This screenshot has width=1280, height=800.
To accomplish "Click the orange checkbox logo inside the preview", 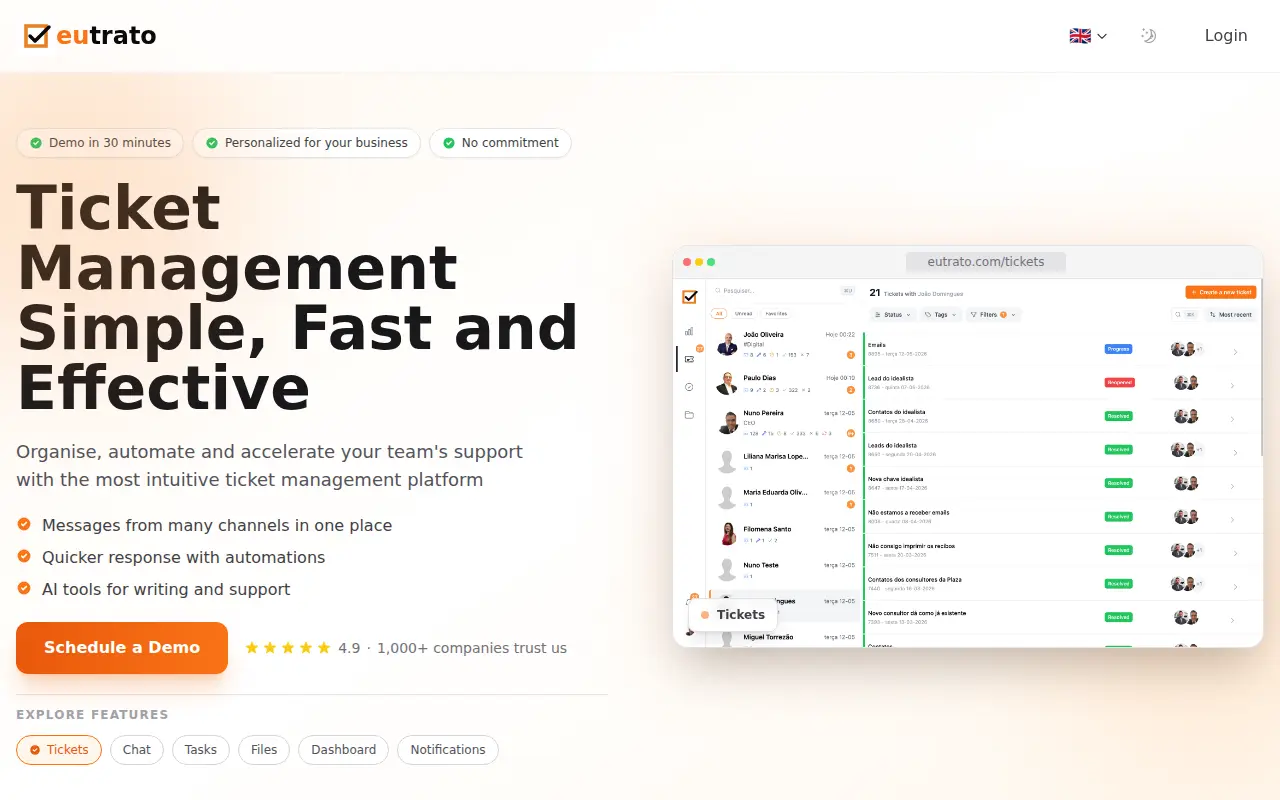I will (x=689, y=297).
